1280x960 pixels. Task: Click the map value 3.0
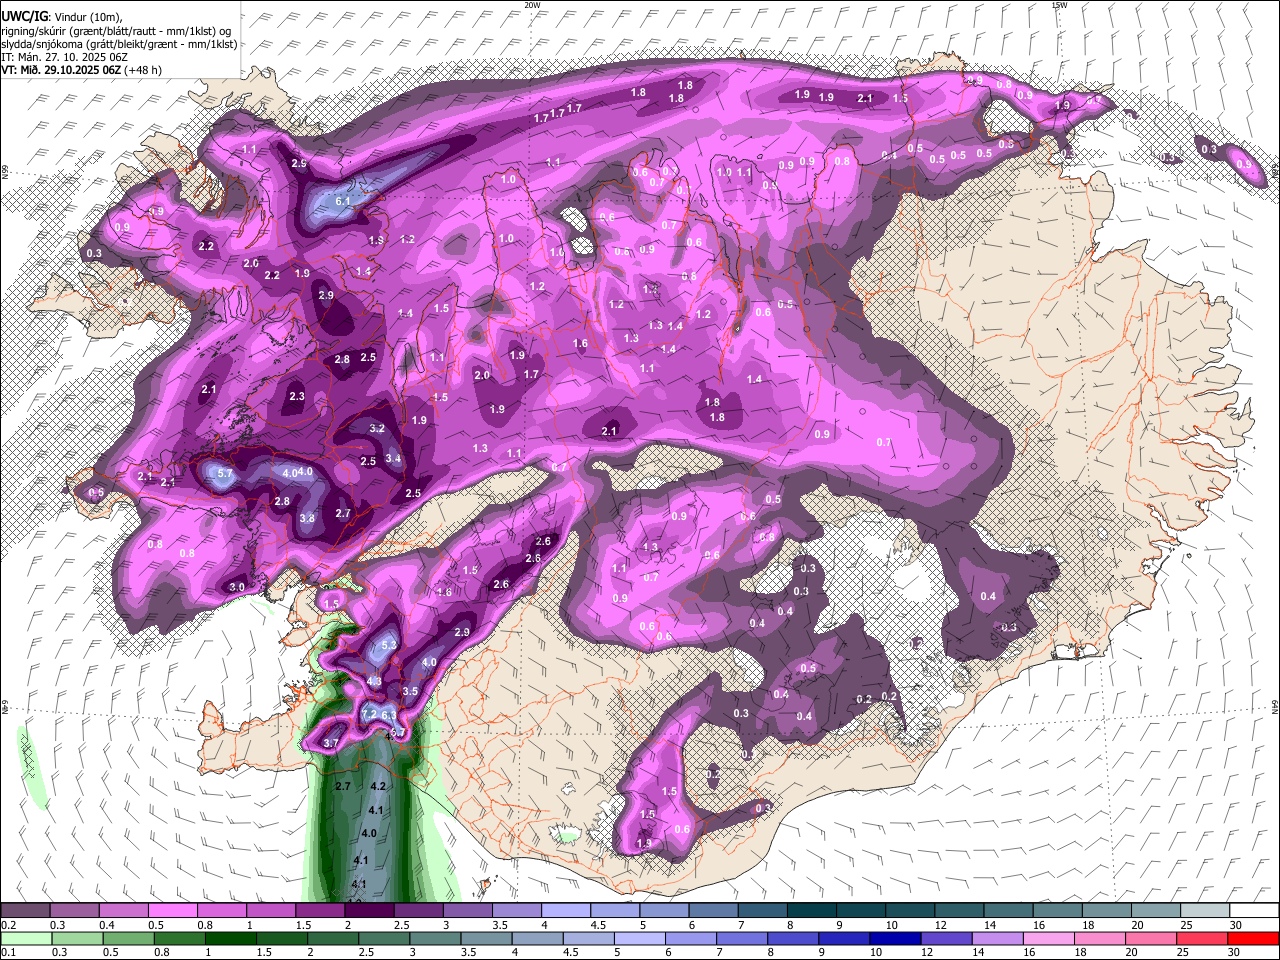[x=237, y=587]
